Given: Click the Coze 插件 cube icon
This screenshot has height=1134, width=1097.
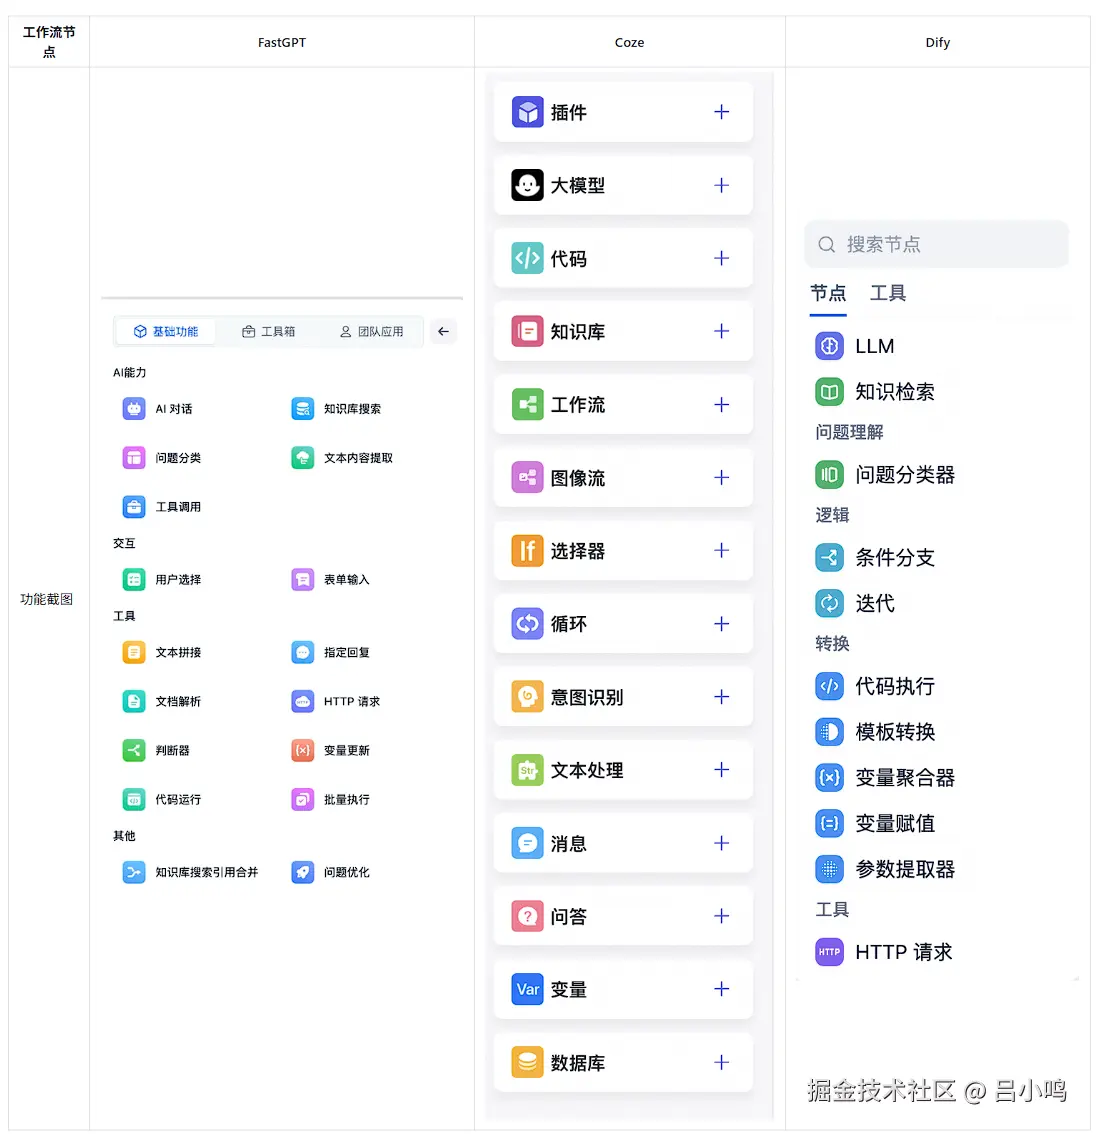Looking at the screenshot, I should (527, 112).
